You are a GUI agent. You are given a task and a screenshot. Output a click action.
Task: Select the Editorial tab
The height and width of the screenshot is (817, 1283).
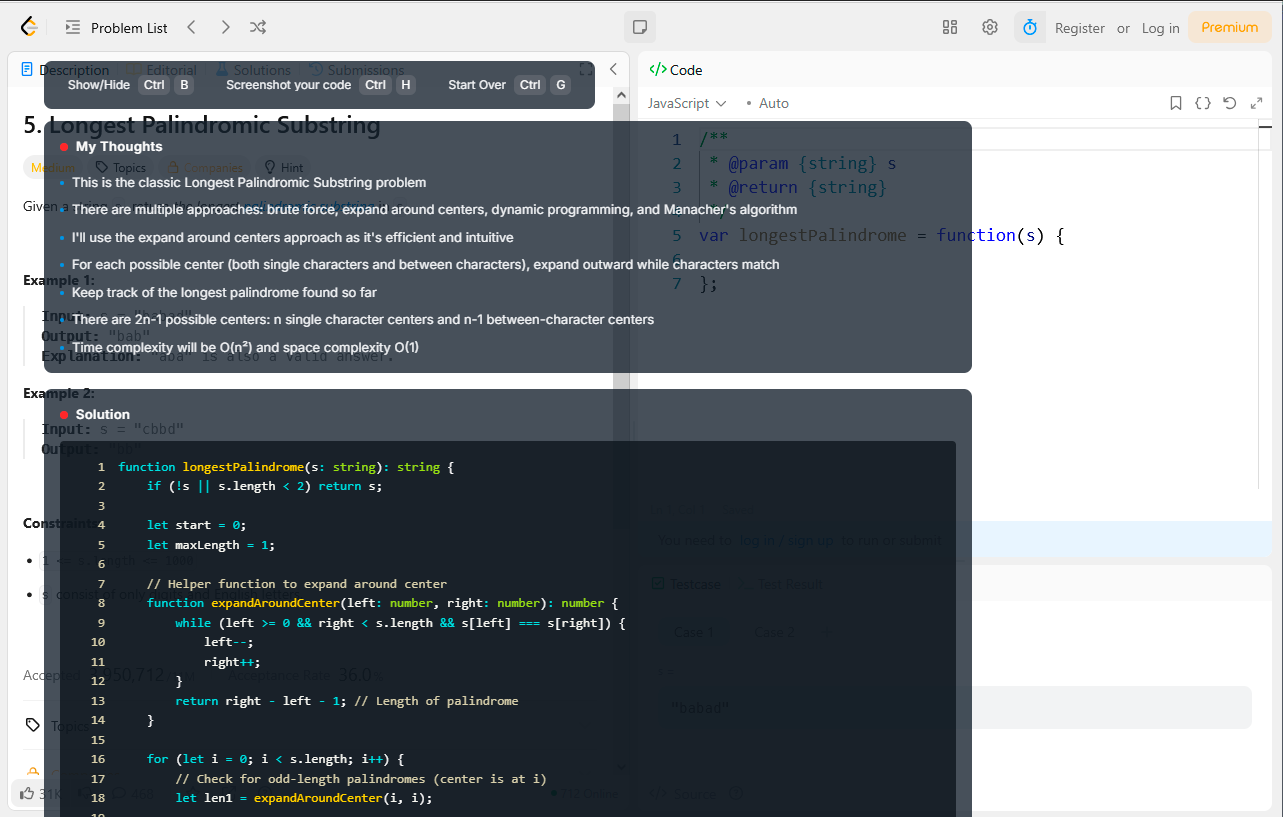[171, 69]
